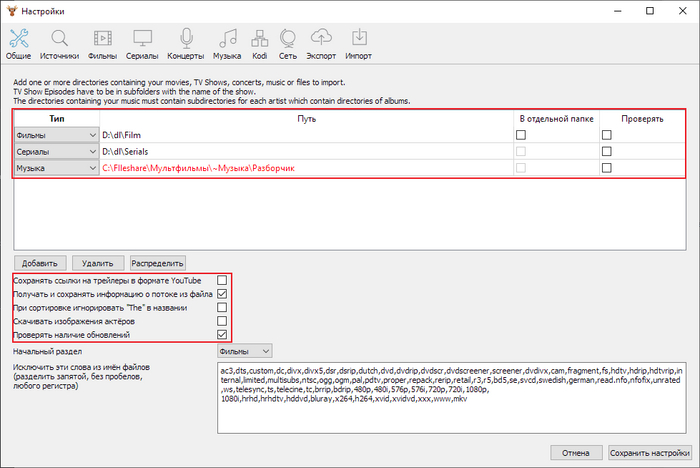Uncheck Проверять наличие обновлений checkbox

(x=222, y=335)
